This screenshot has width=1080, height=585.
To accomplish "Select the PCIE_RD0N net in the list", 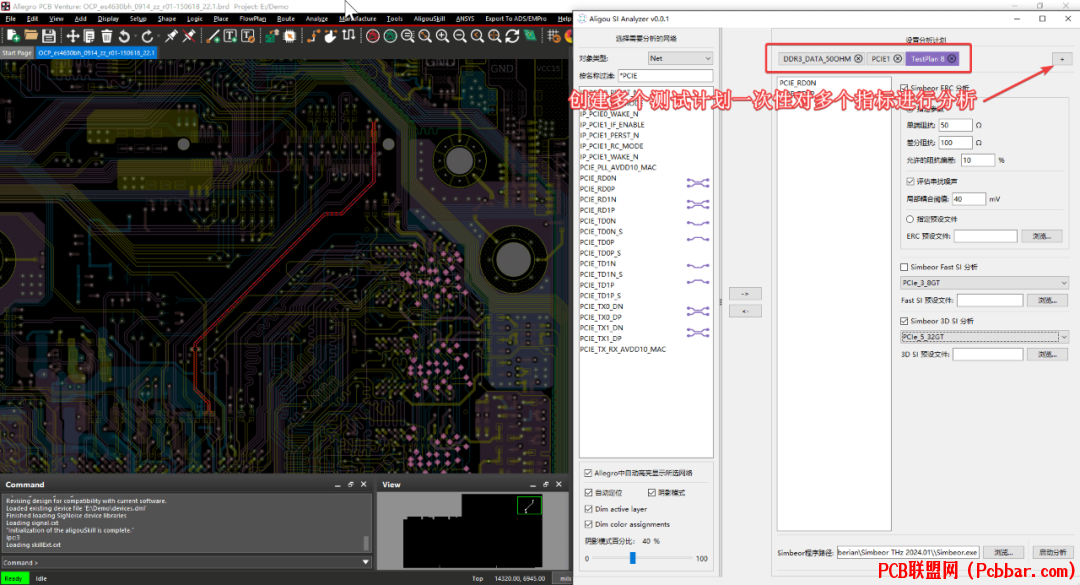I will point(598,178).
